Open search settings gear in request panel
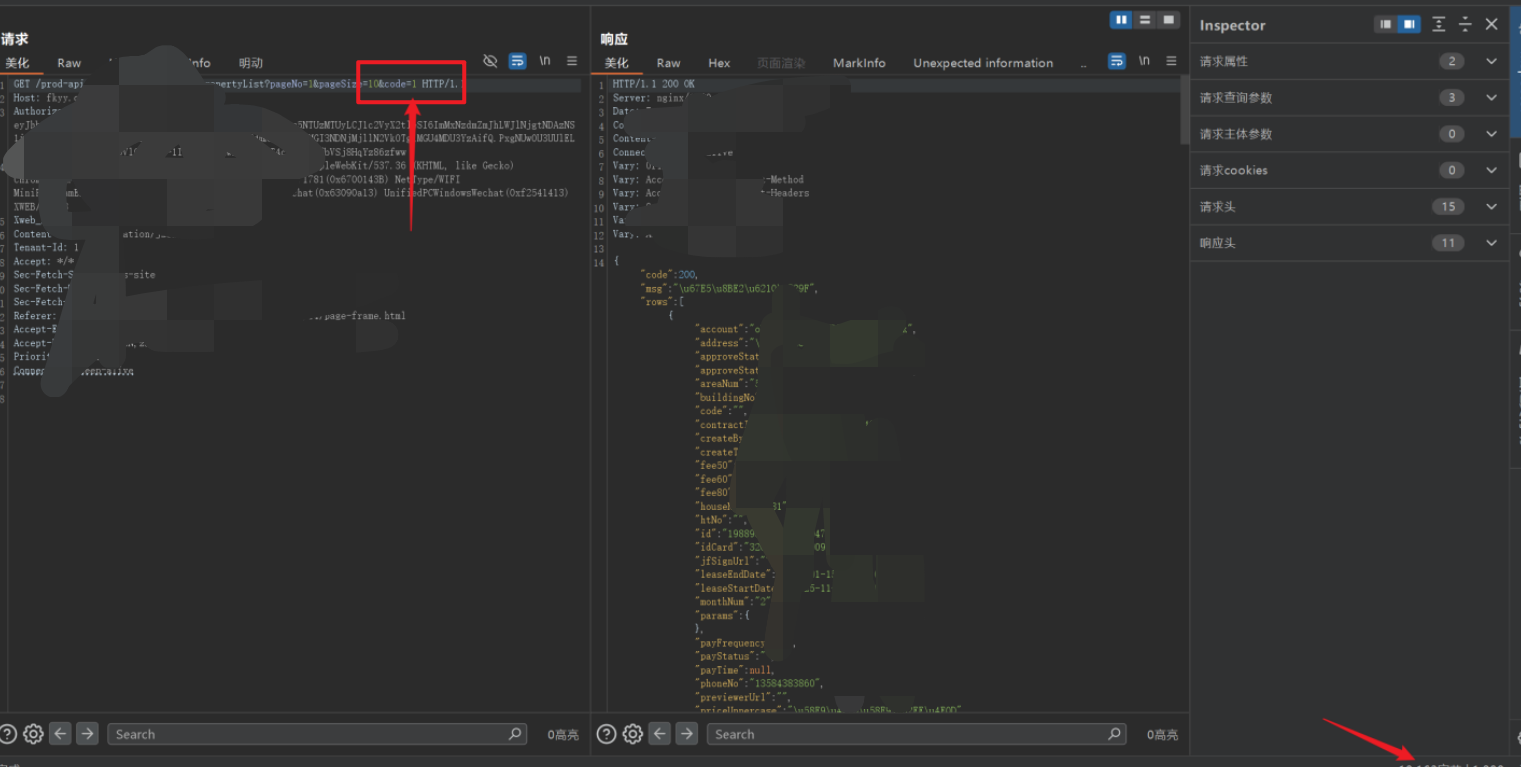The height and width of the screenshot is (767, 1521). pyautogui.click(x=33, y=734)
